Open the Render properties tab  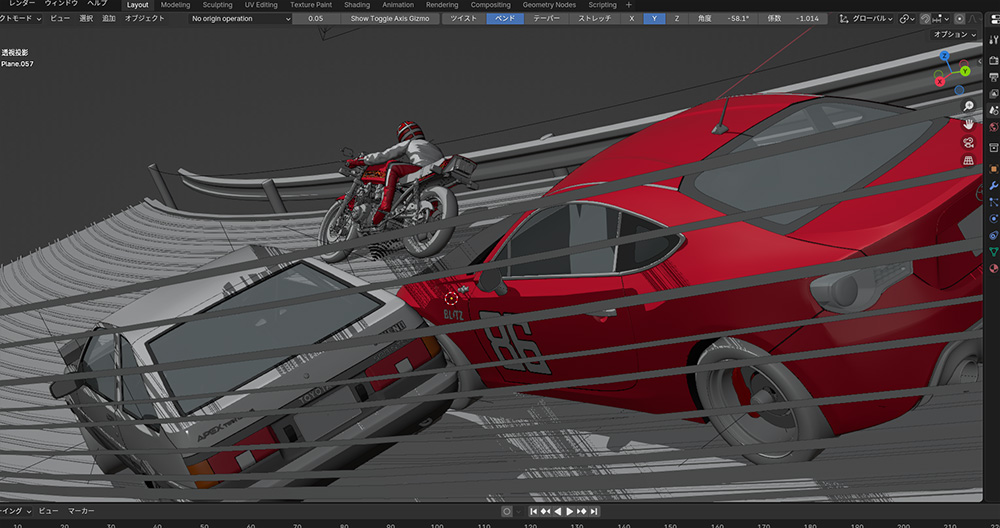[994, 60]
